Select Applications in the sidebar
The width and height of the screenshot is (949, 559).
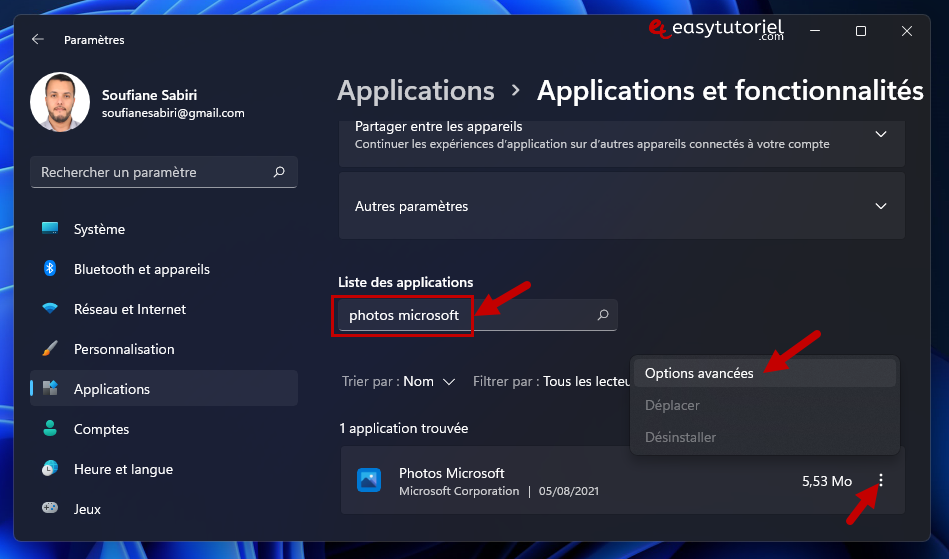(x=163, y=388)
